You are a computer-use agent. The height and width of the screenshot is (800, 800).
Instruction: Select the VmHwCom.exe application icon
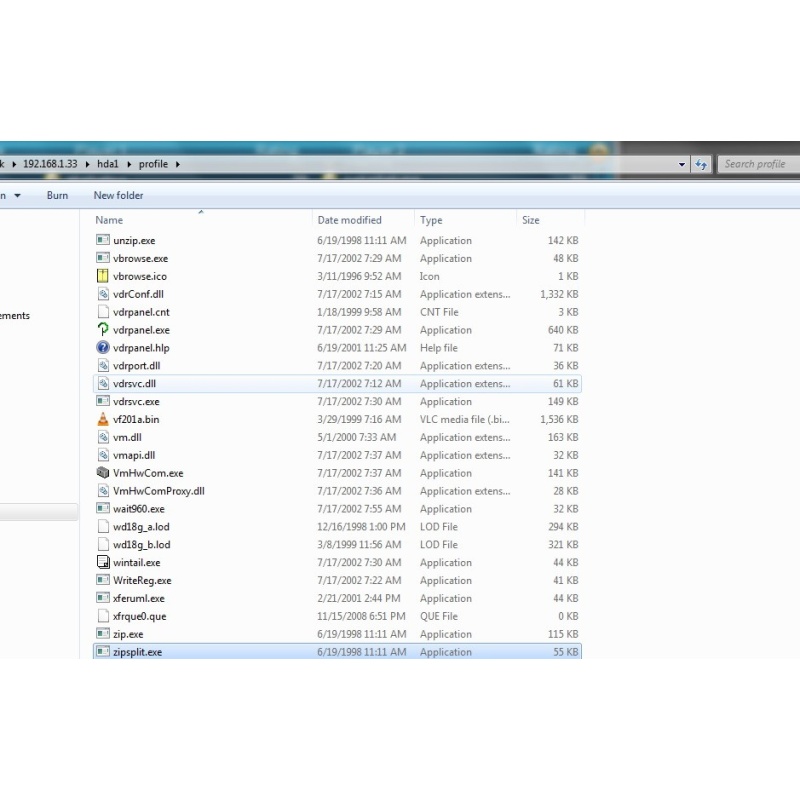pos(103,473)
